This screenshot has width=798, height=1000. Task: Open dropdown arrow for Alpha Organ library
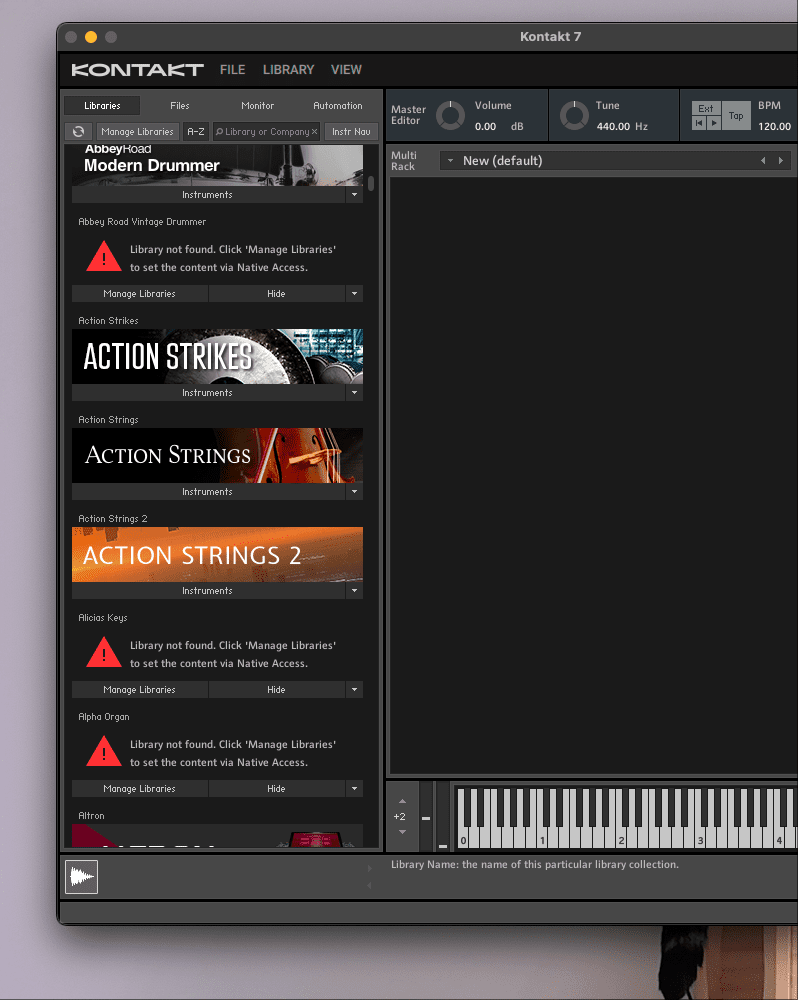tap(355, 788)
